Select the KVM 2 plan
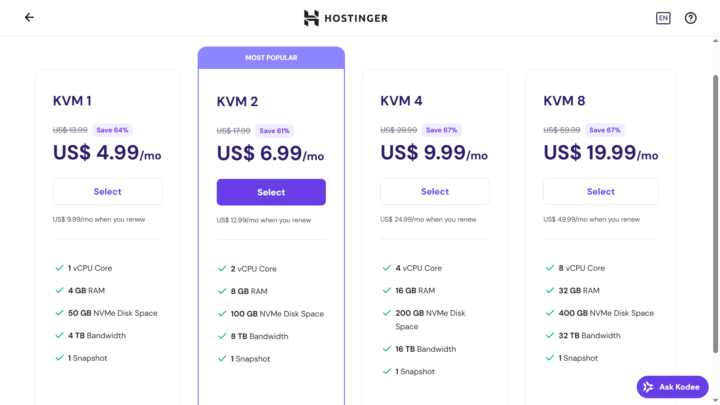Viewport: 720px width, 405px height. click(271, 192)
